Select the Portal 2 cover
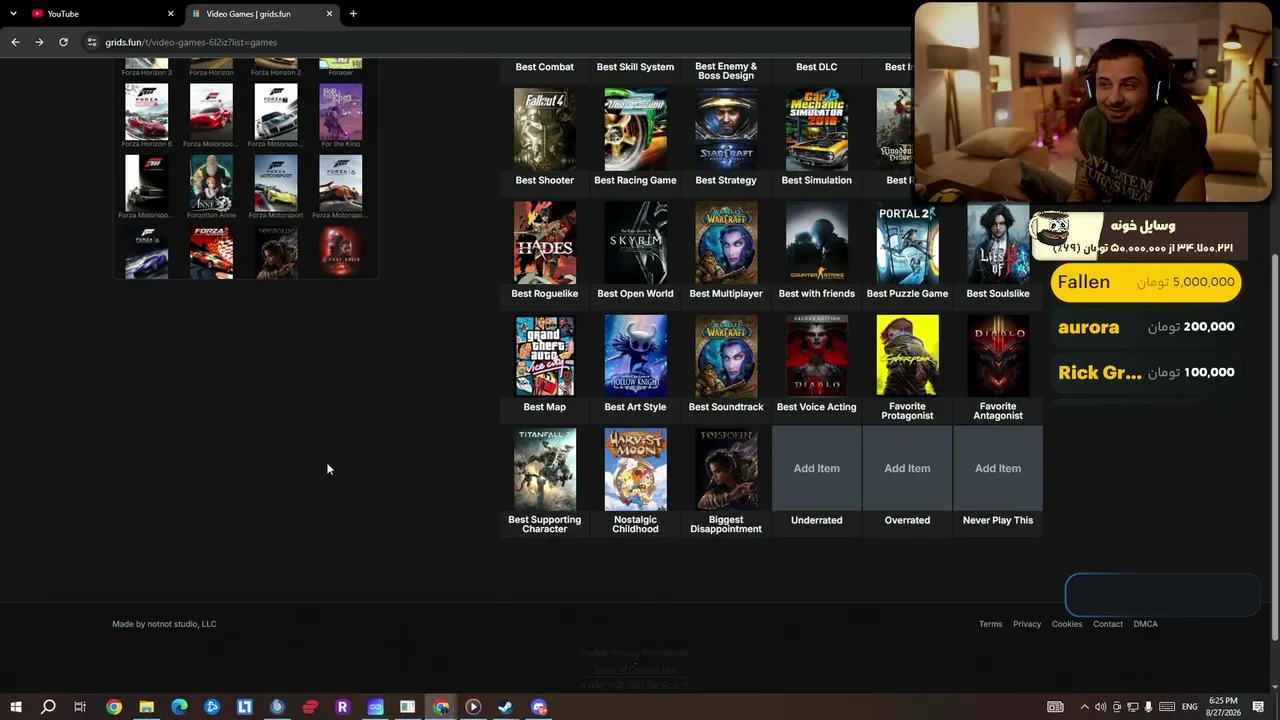1280x720 pixels. (907, 243)
